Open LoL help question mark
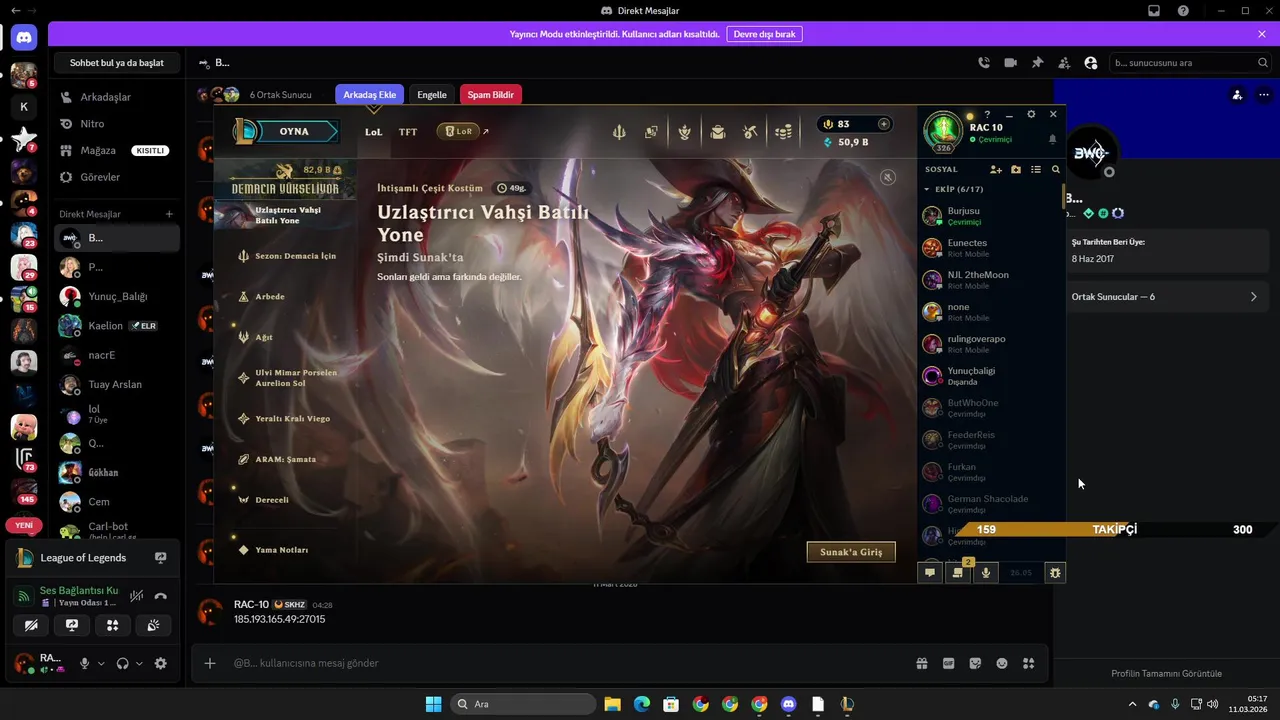Viewport: 1280px width, 720px height. tap(987, 114)
